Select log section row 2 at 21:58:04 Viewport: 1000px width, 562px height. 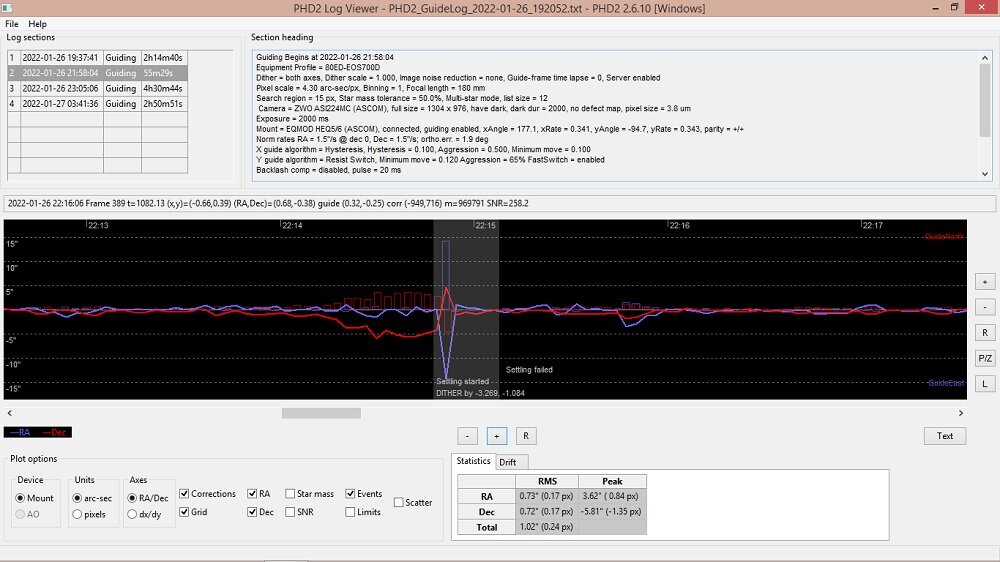98,73
